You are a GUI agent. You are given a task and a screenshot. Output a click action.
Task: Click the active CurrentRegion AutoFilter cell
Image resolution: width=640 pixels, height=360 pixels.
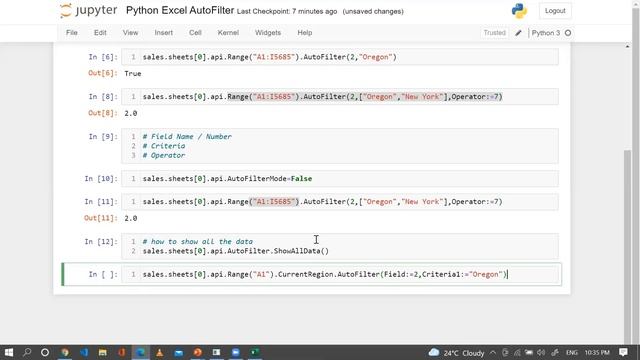pos(340,274)
